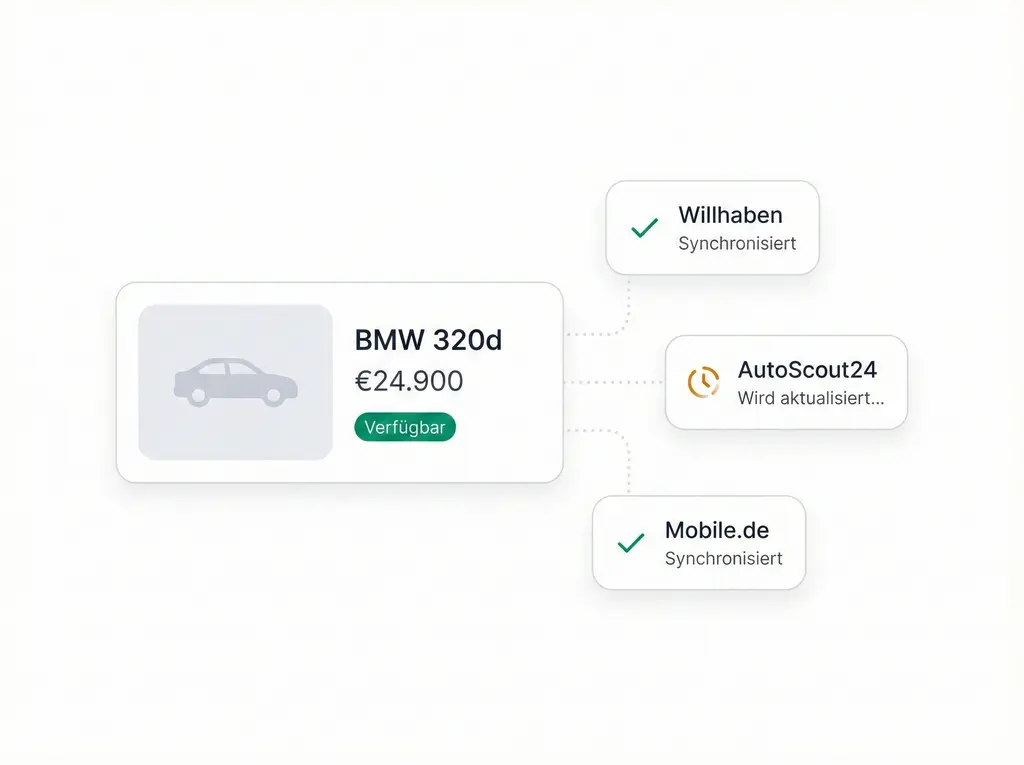Screen dimensions: 1024x765
Task: Click the green checkmark beside Willhaben
Action: (x=645, y=228)
